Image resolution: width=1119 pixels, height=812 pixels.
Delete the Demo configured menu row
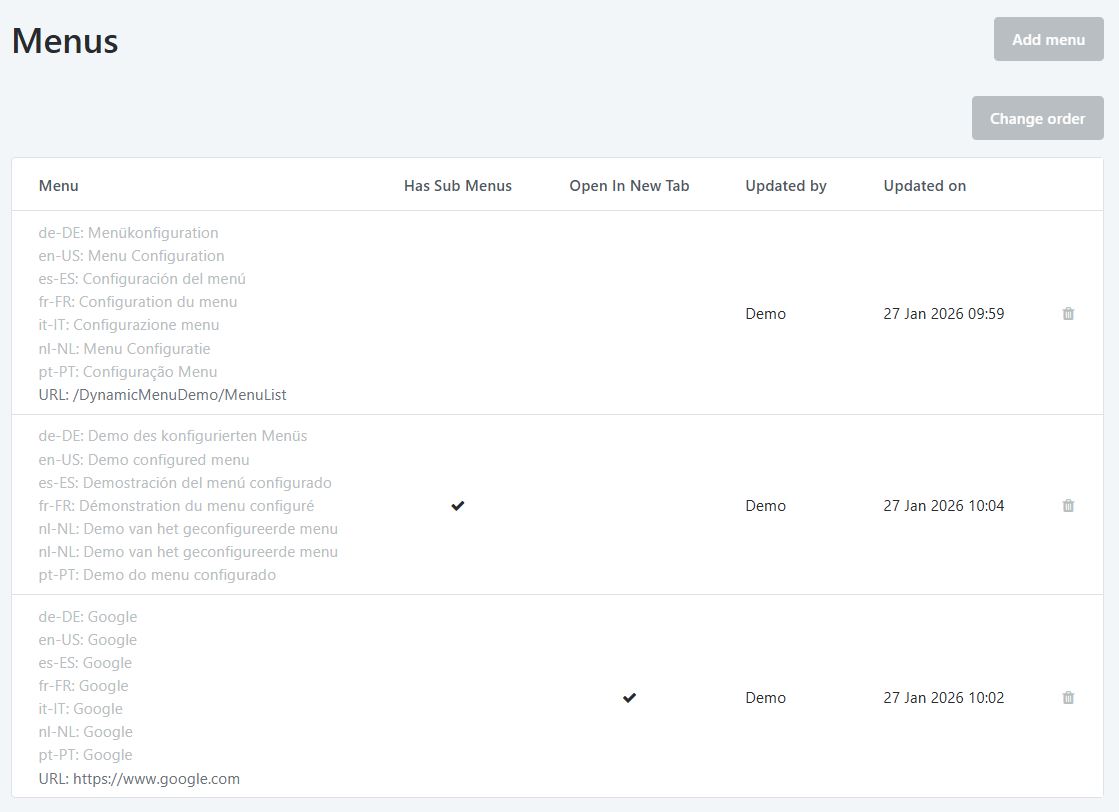(x=1068, y=505)
